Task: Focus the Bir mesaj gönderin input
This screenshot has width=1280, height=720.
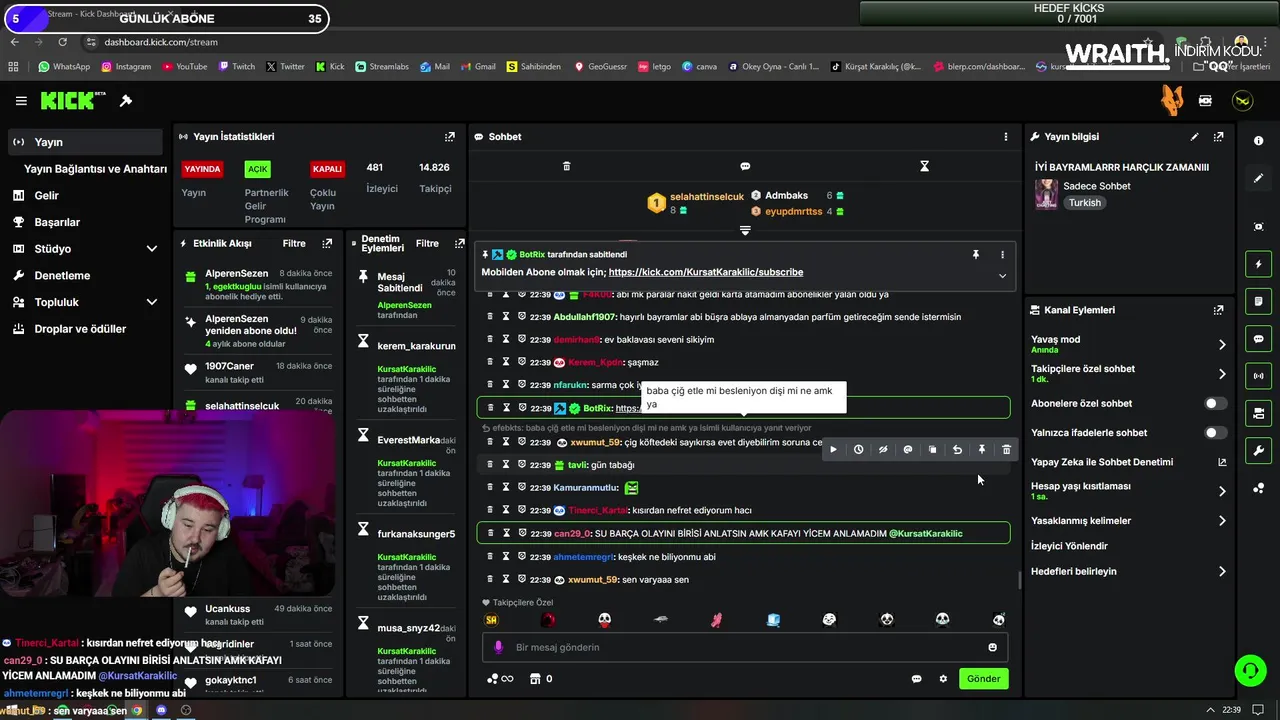Action: (745, 647)
